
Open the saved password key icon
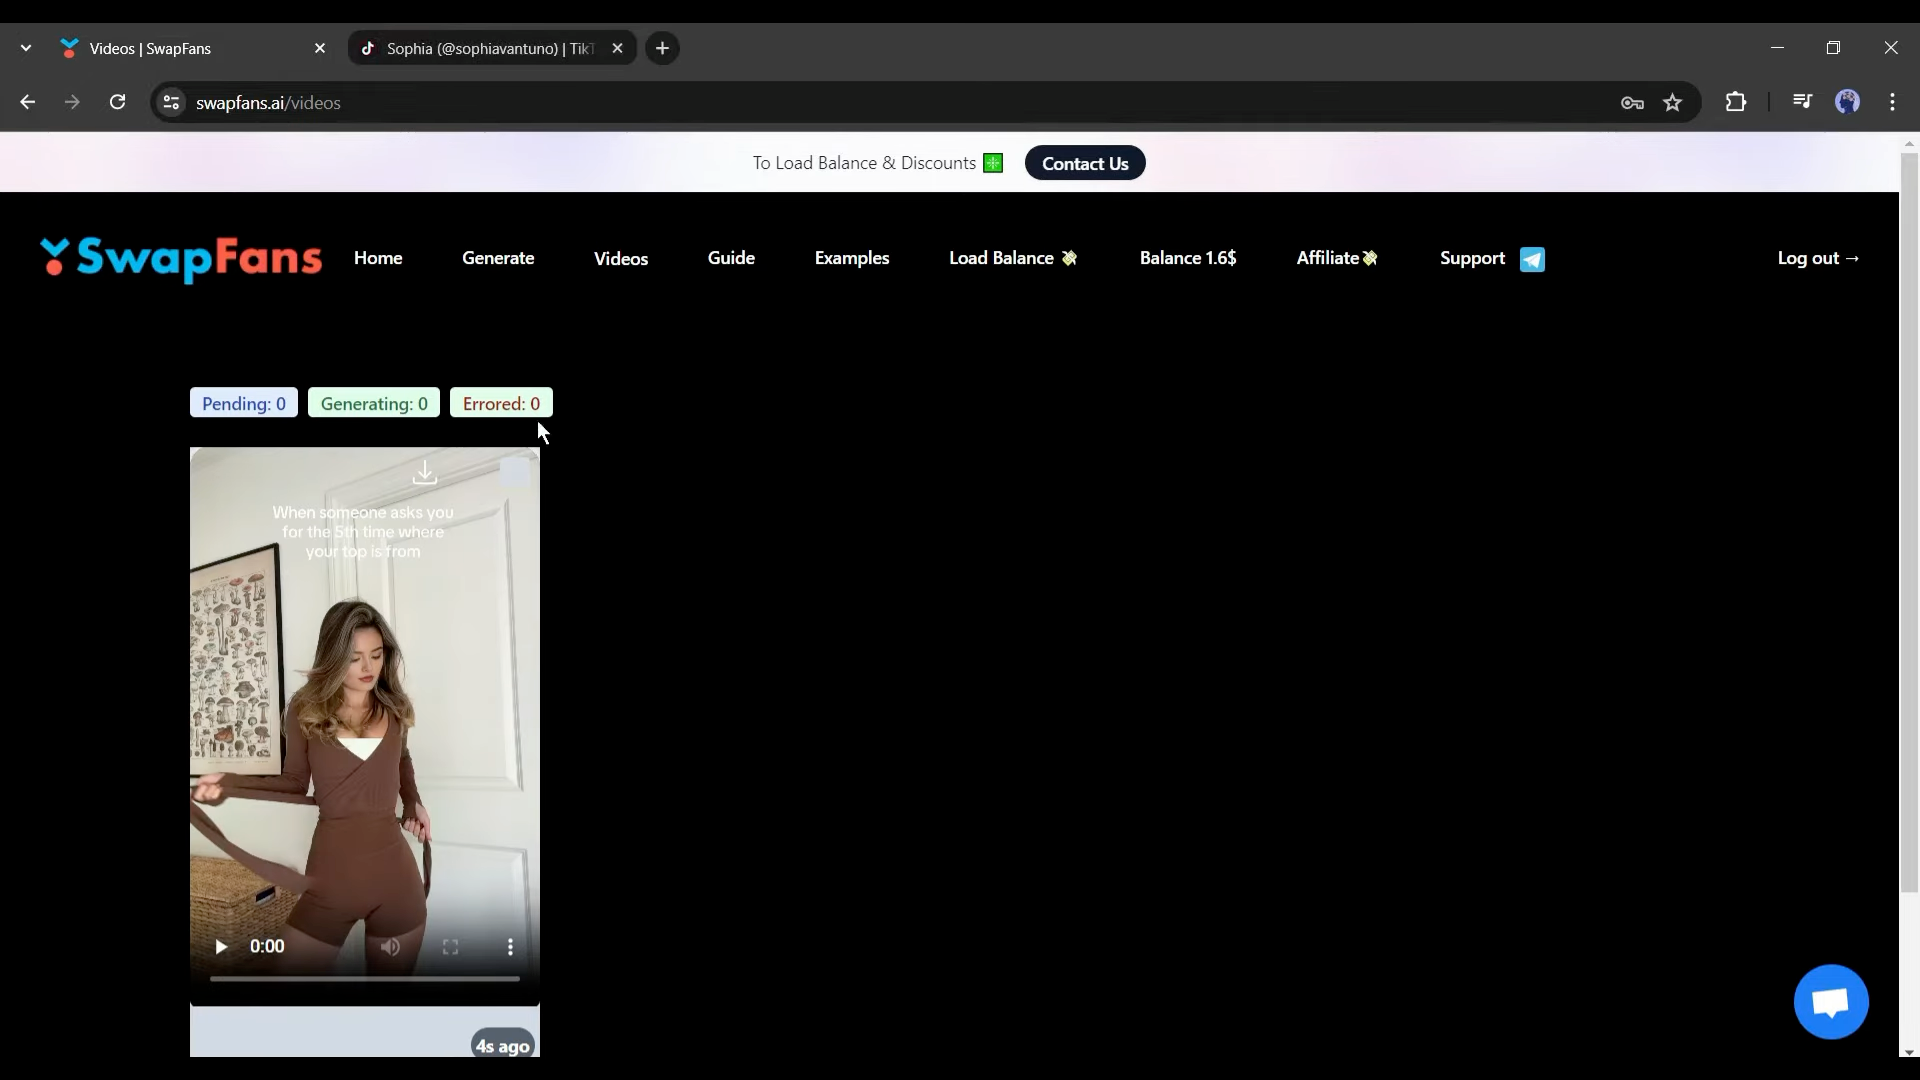point(1632,103)
